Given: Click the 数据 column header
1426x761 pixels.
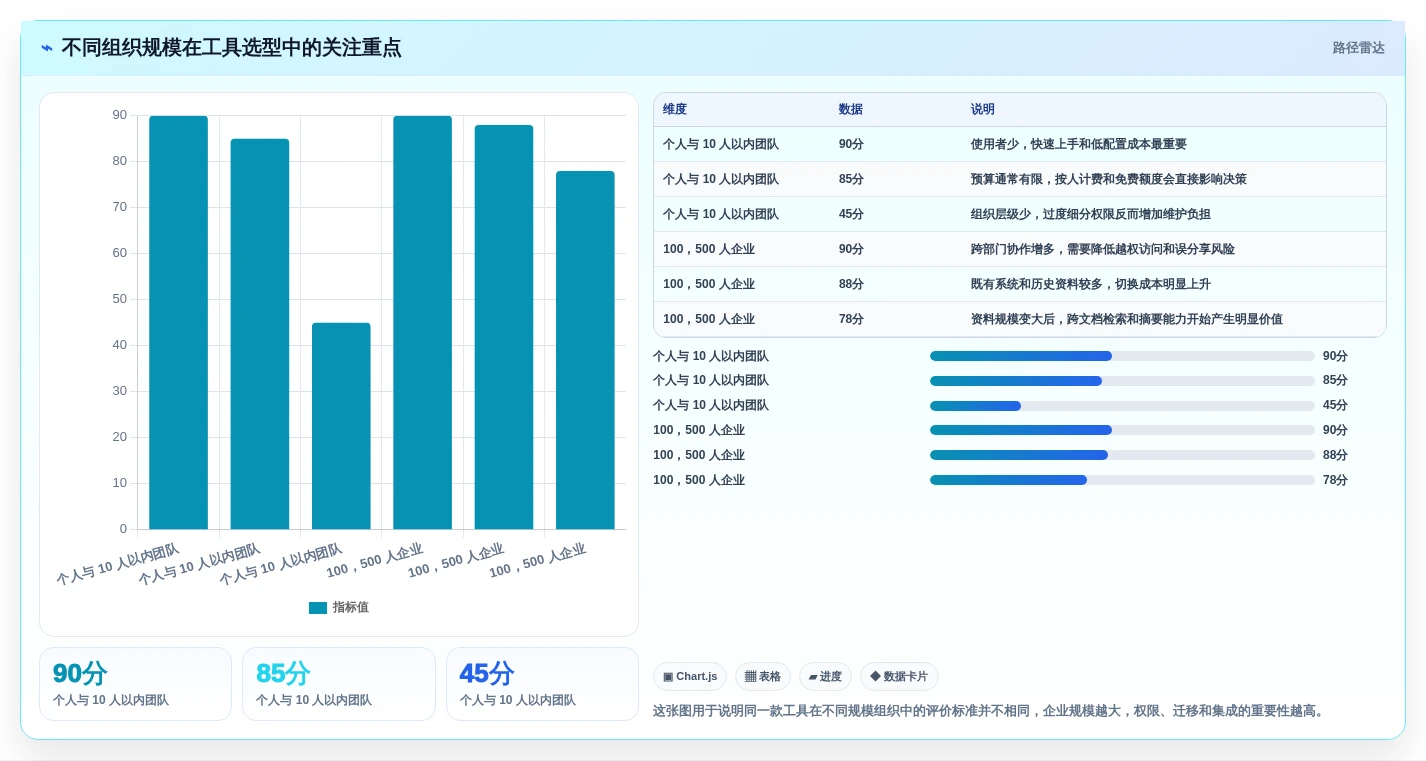Looking at the screenshot, I should pos(851,110).
